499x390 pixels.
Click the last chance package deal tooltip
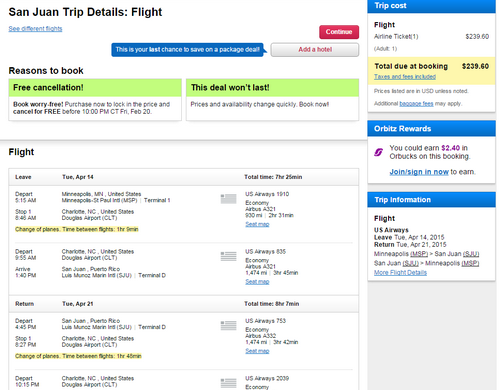coord(188,50)
